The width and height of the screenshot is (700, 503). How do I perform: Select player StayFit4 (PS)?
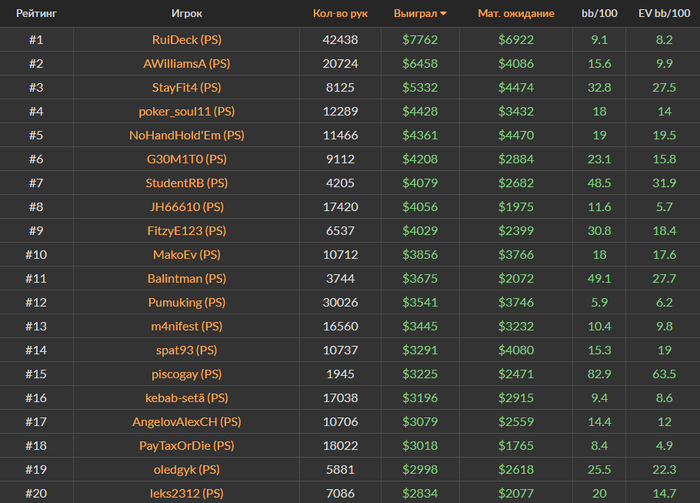coord(186,88)
